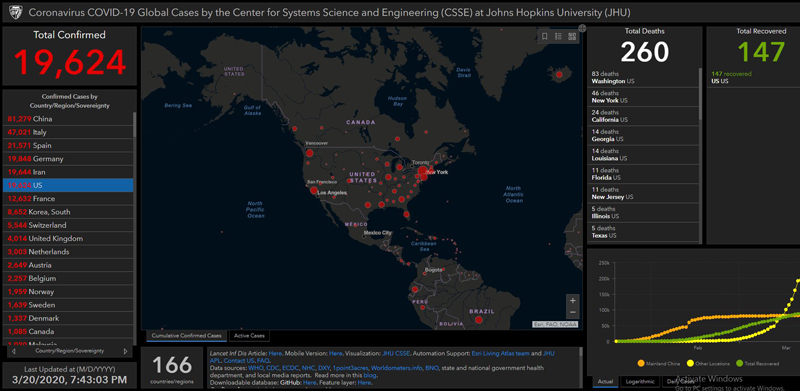800x391 pixels.
Task: Toggle Other Locations series in chart legend
Action: coord(701,363)
